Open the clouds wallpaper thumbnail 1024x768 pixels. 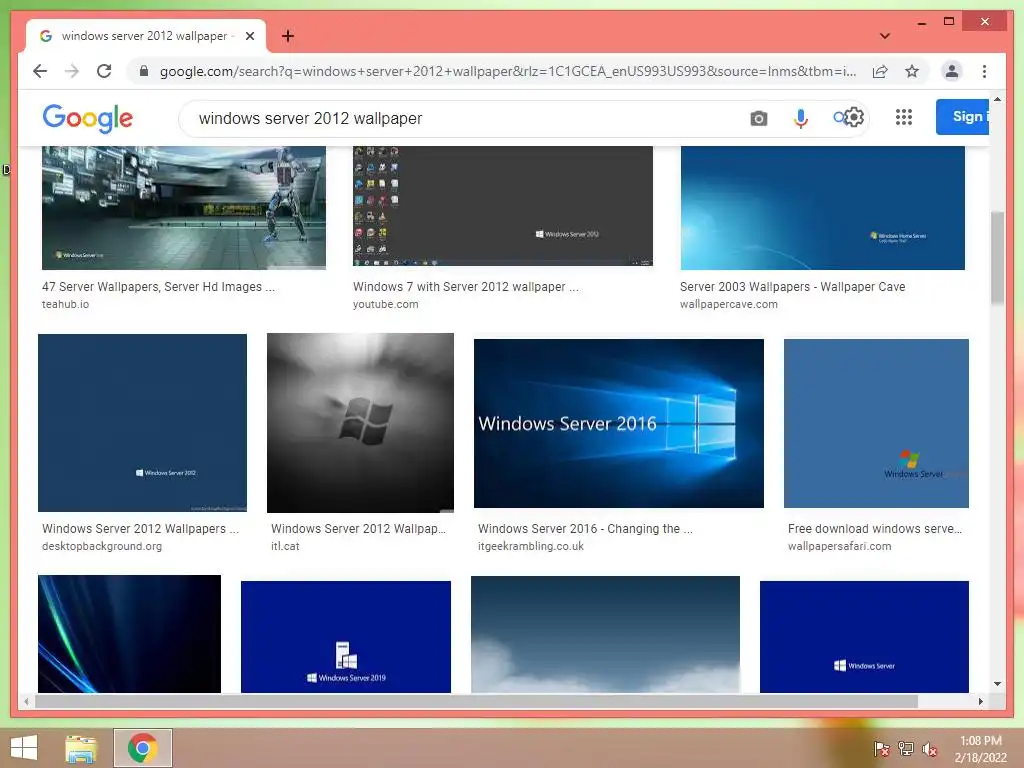pyautogui.click(x=605, y=634)
